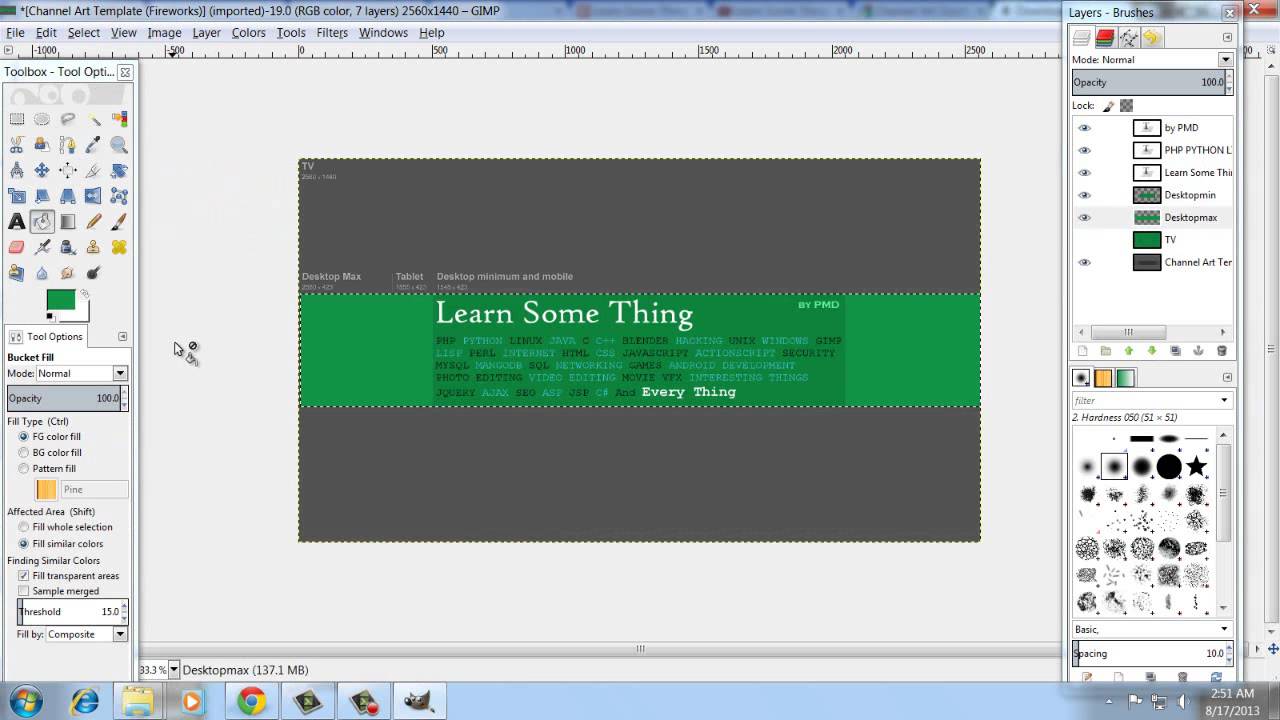Image resolution: width=1280 pixels, height=720 pixels.
Task: Open the File menu
Action: pos(15,32)
